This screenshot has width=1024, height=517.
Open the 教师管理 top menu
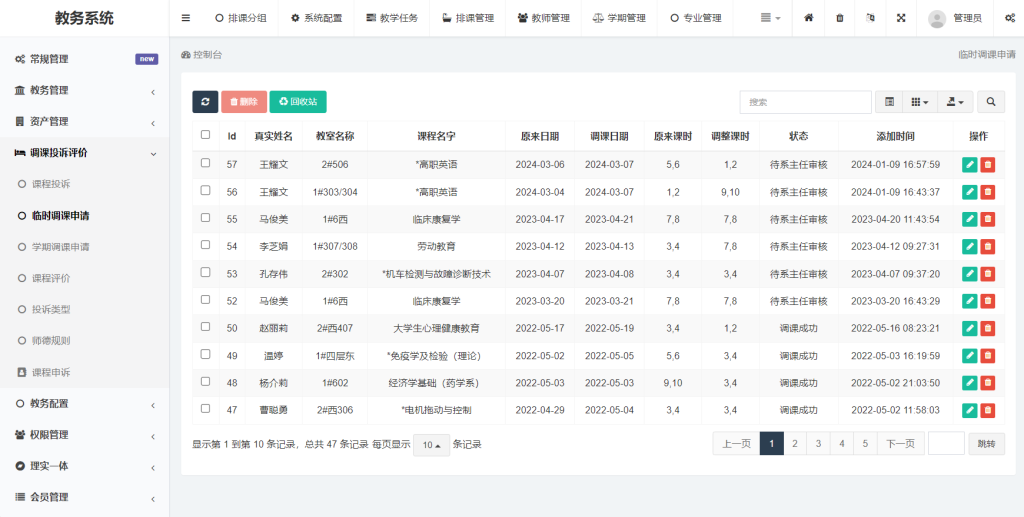[543, 18]
